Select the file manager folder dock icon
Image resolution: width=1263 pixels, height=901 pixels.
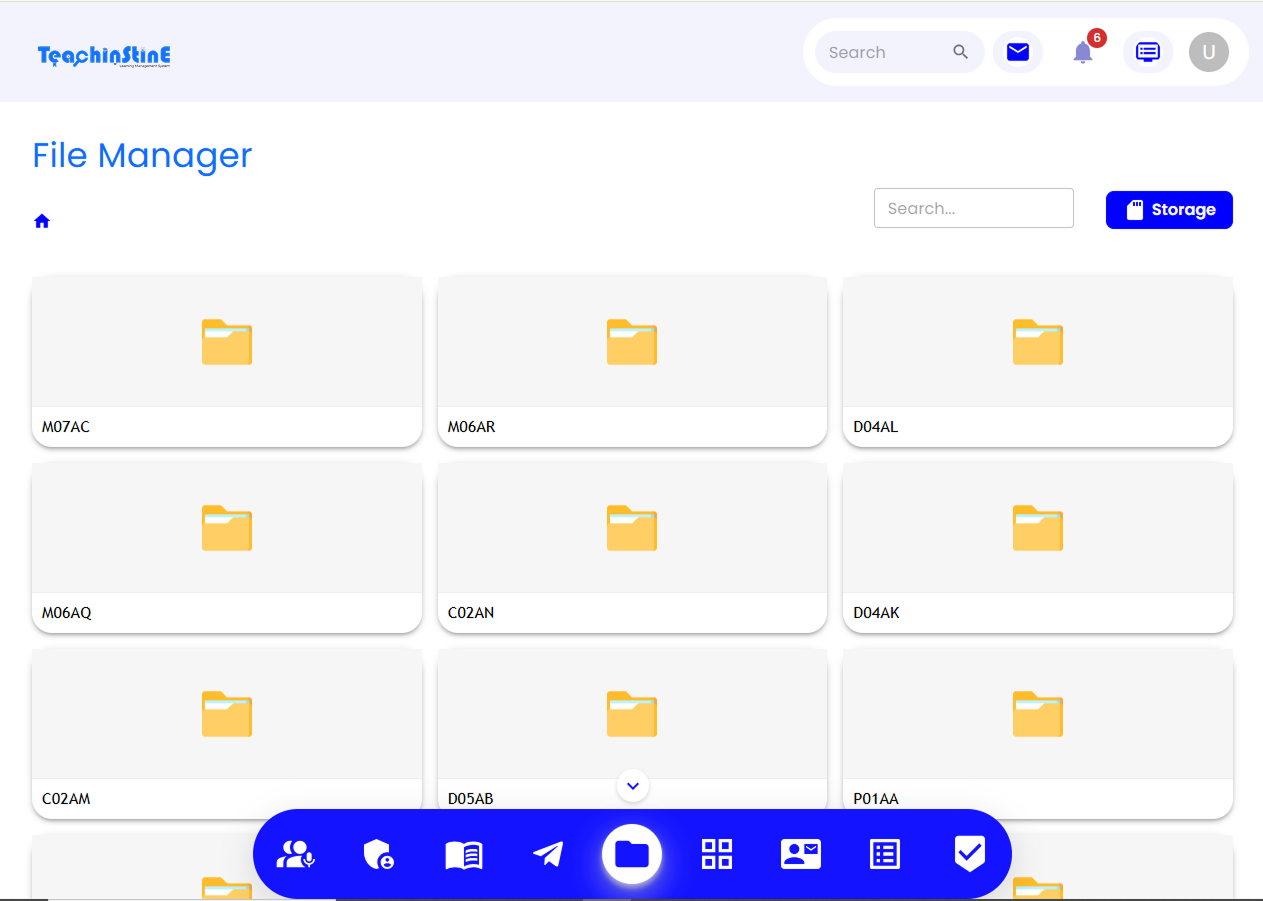click(x=632, y=854)
